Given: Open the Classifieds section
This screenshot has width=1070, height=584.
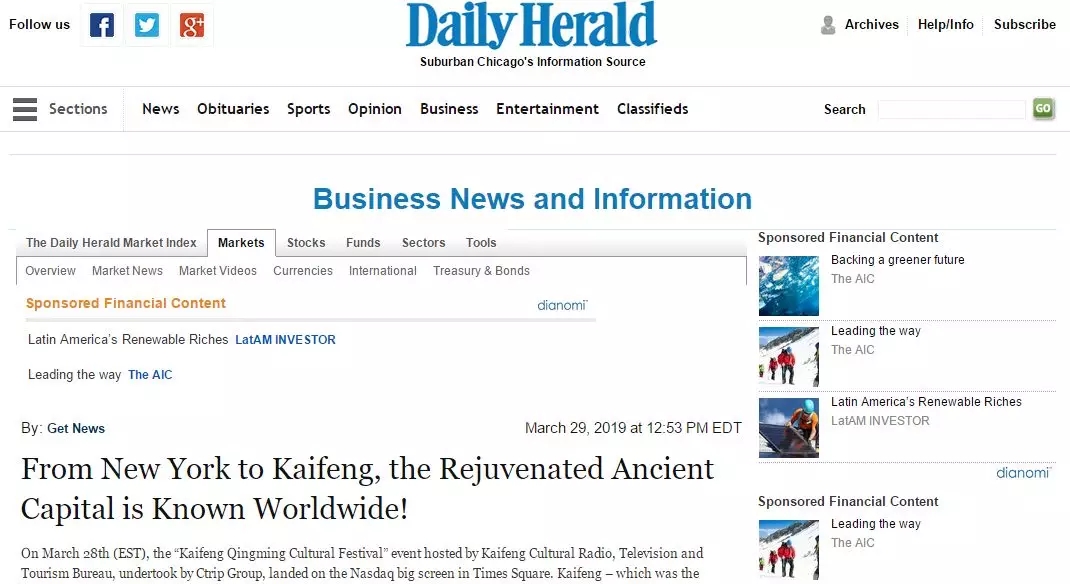Looking at the screenshot, I should (652, 109).
